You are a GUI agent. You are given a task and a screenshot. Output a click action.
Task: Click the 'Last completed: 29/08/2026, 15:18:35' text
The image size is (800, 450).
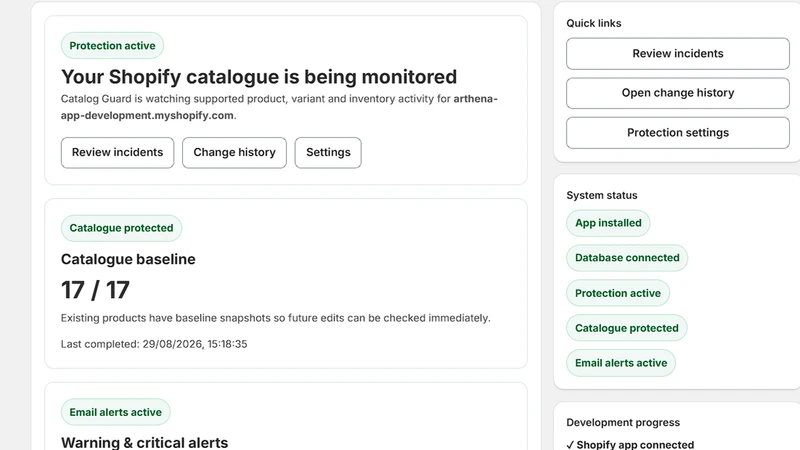(x=154, y=344)
